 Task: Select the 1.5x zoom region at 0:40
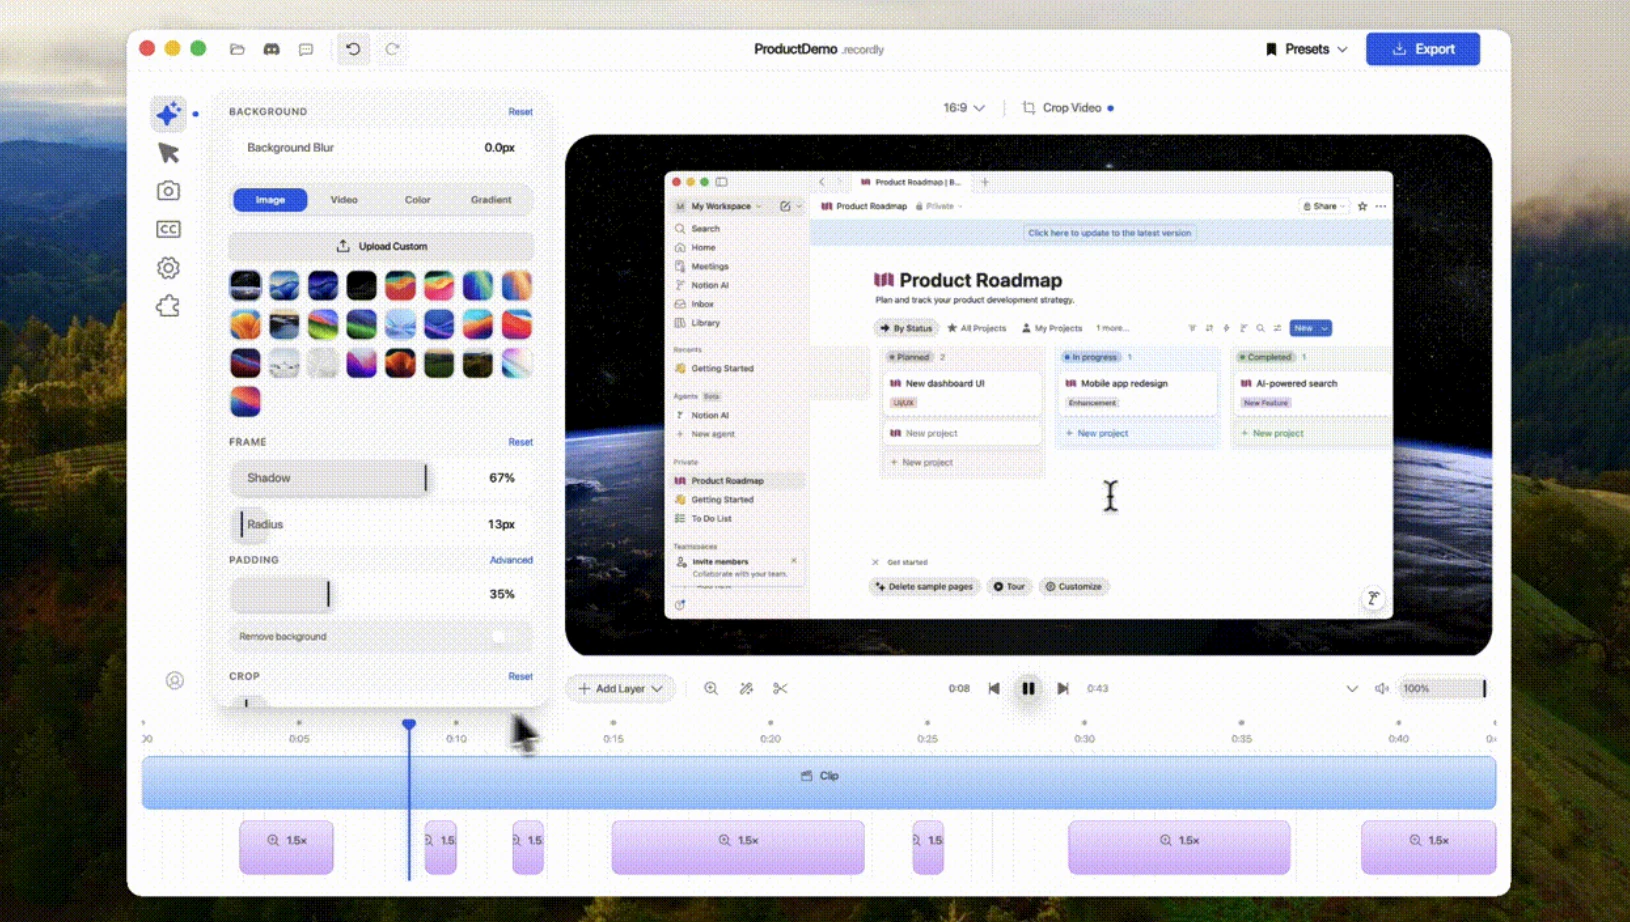pyautogui.click(x=1429, y=847)
